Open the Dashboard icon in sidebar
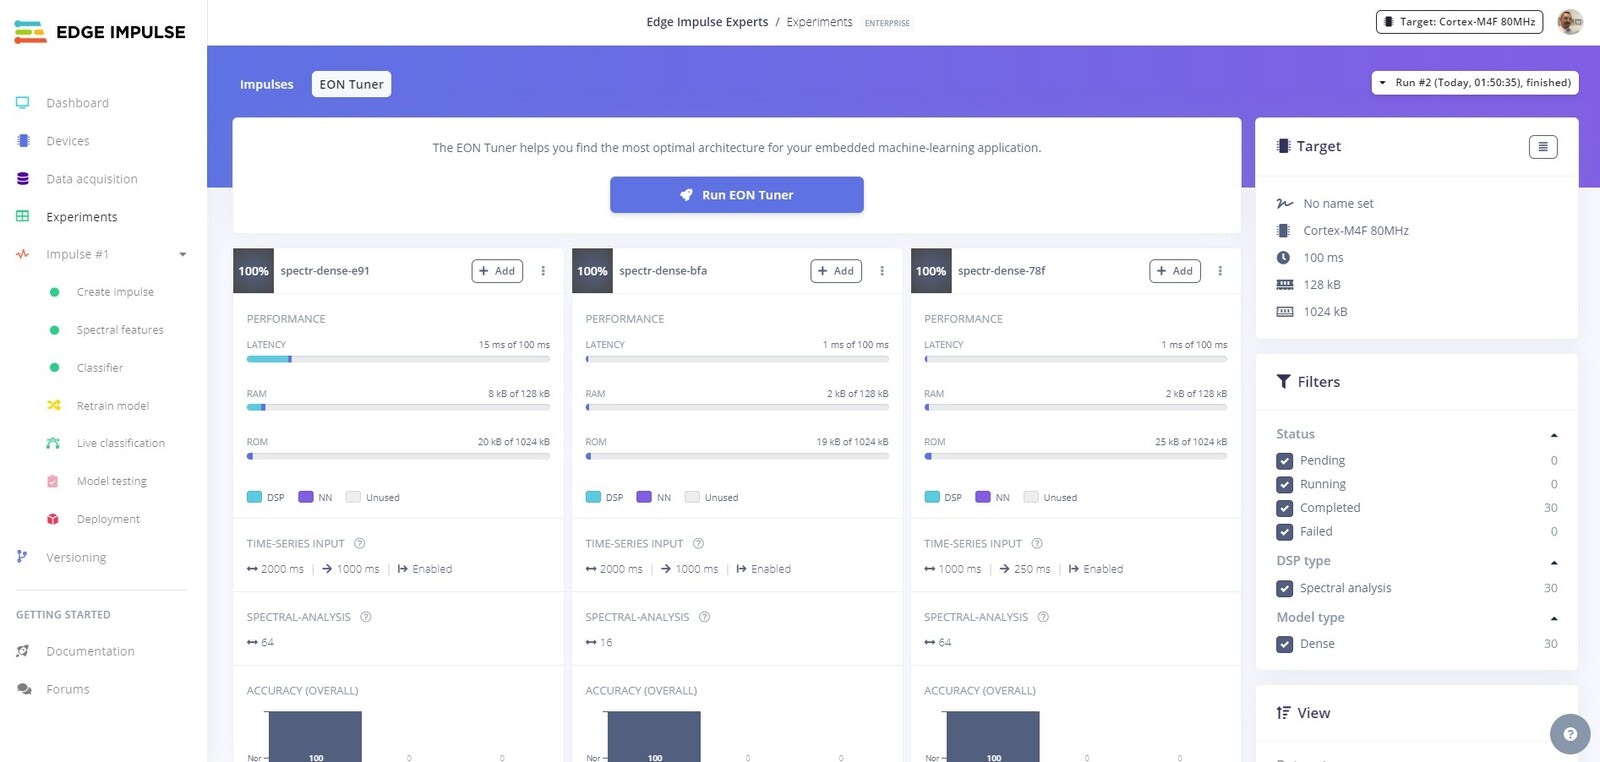Viewport: 1600px width, 762px height. tap(23, 103)
